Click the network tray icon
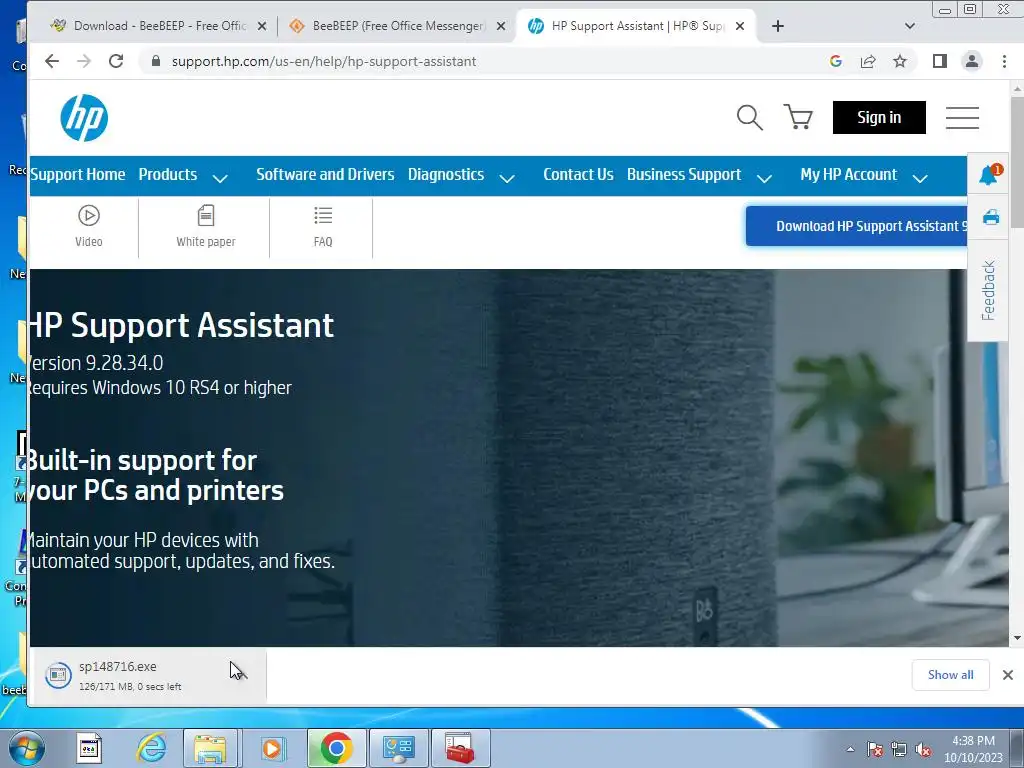Viewport: 1024px width, 768px height. (x=899, y=750)
